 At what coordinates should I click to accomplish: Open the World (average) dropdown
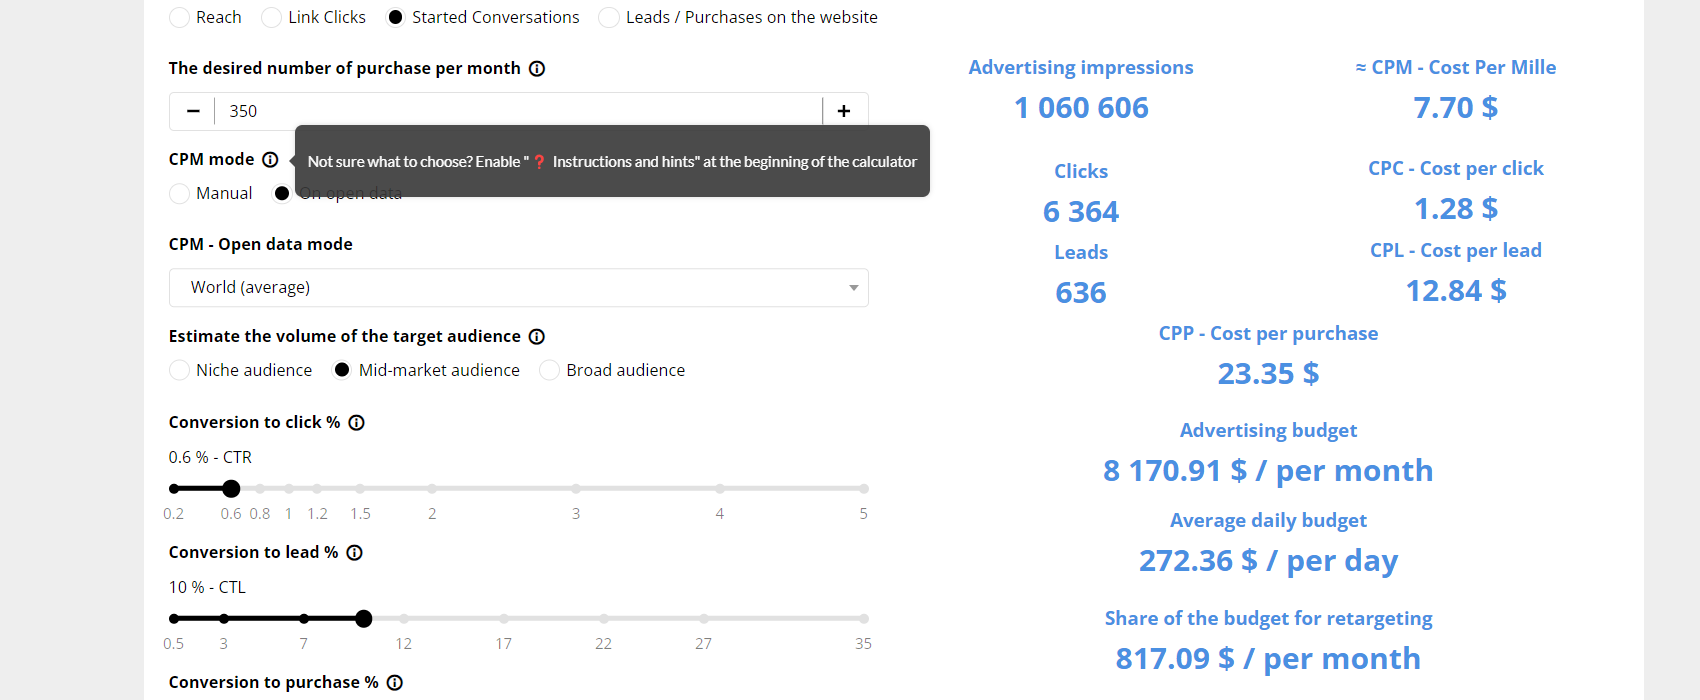click(518, 288)
